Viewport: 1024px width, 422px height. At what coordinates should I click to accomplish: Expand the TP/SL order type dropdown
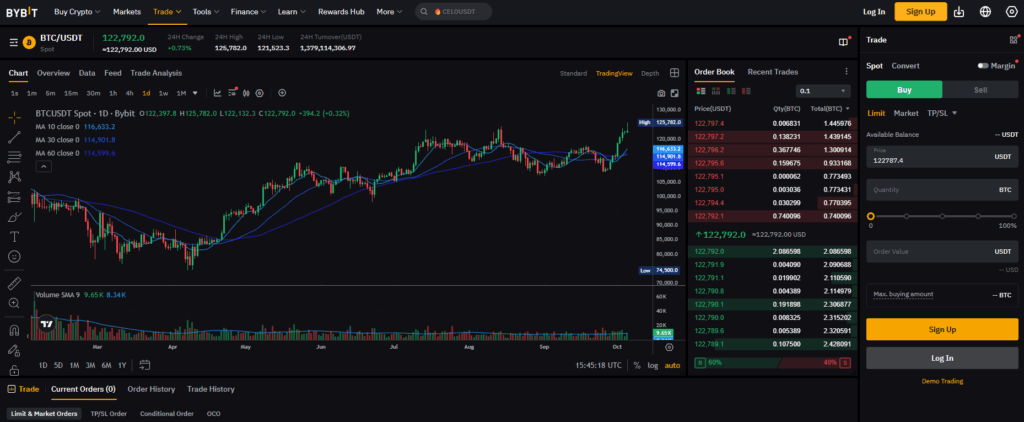tap(942, 113)
